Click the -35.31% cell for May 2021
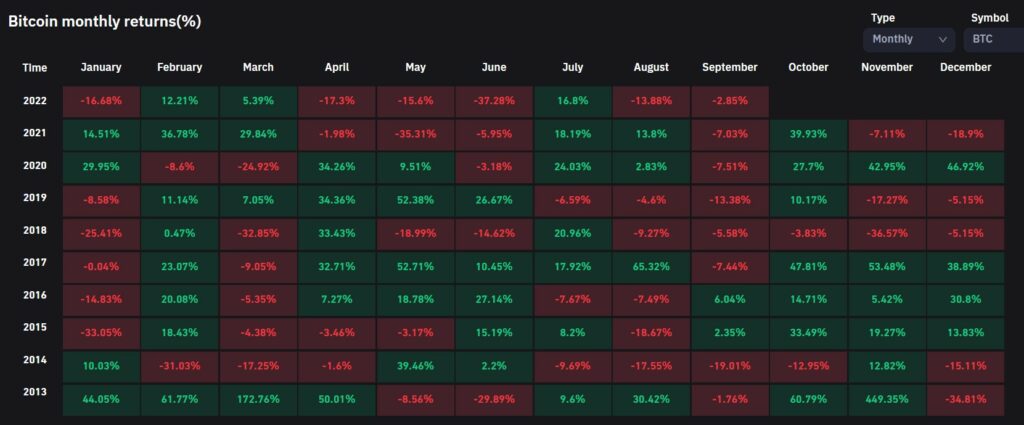 (415, 134)
